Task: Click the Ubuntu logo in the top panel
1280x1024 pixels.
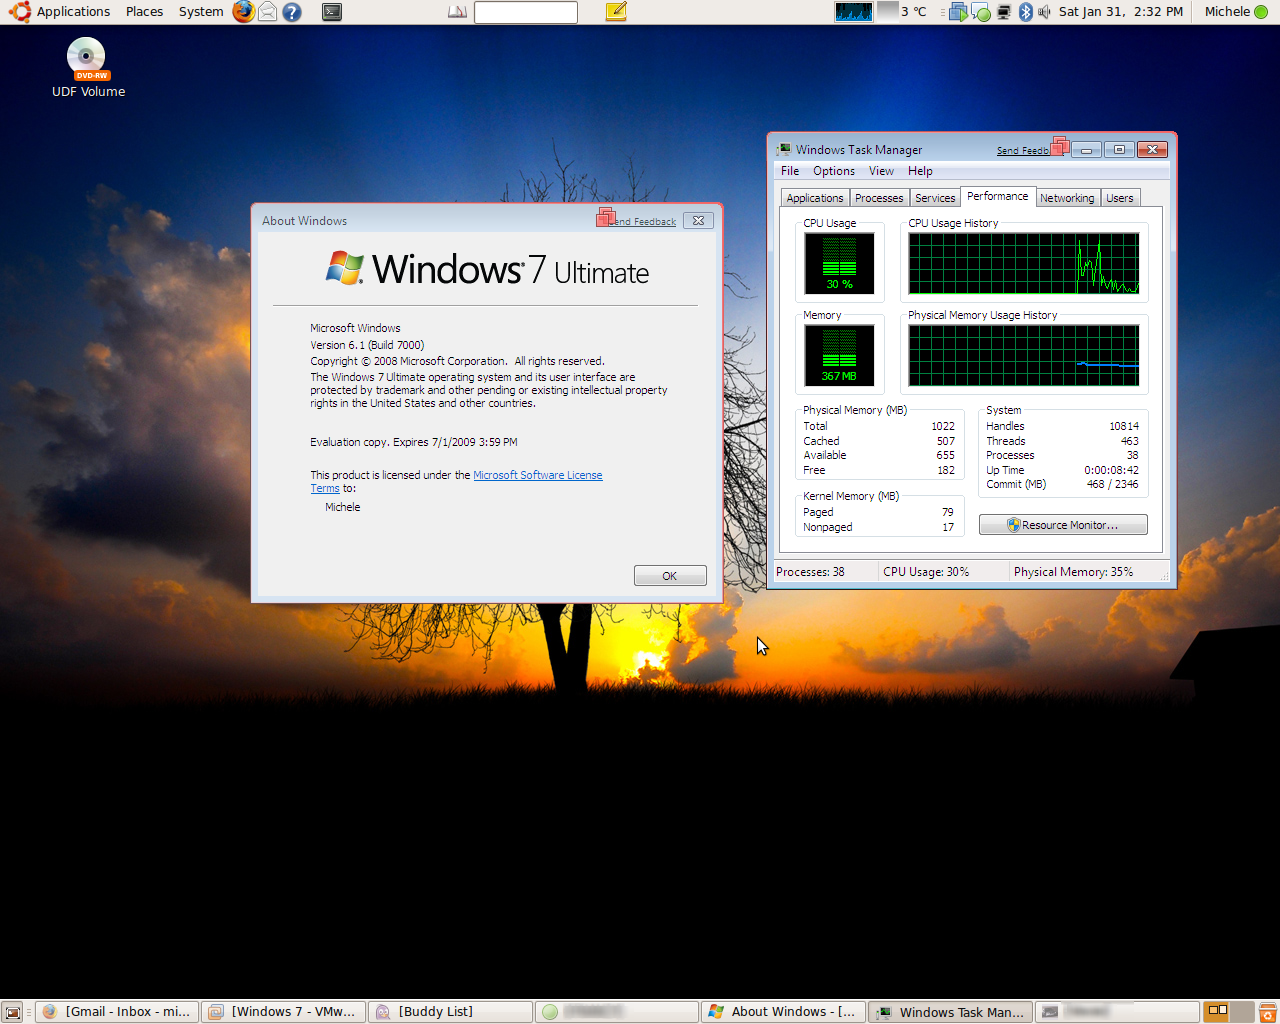Action: (x=19, y=12)
